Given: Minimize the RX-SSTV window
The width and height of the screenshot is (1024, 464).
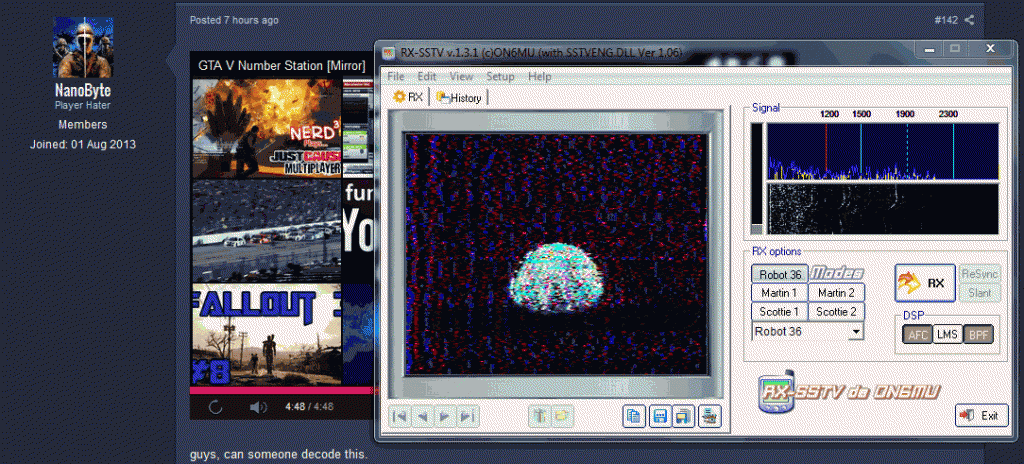Looking at the screenshot, I should [x=929, y=49].
